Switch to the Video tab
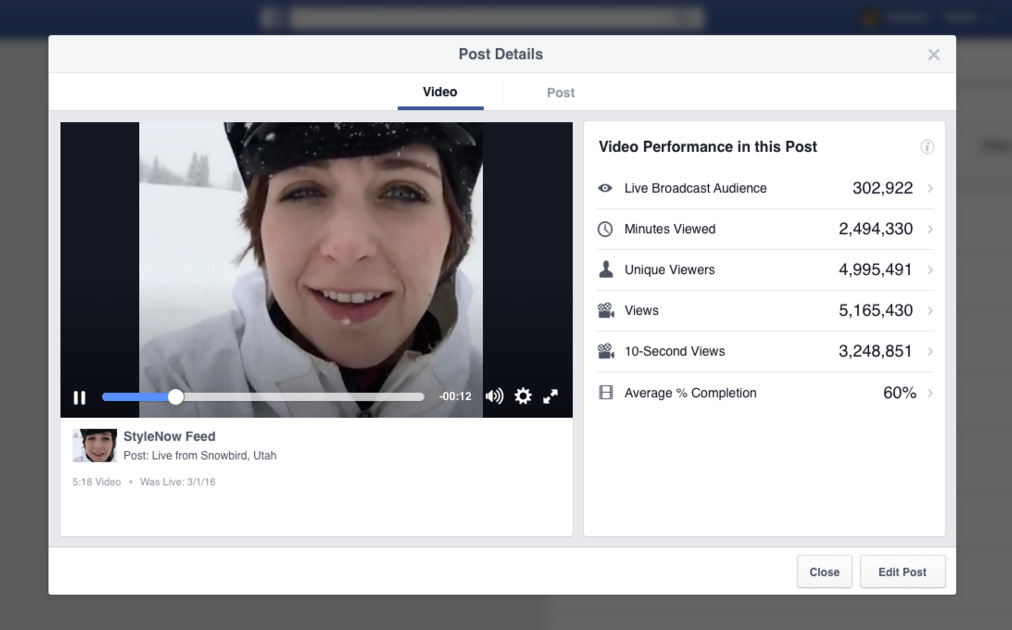This screenshot has width=1012, height=630. pyautogui.click(x=440, y=92)
